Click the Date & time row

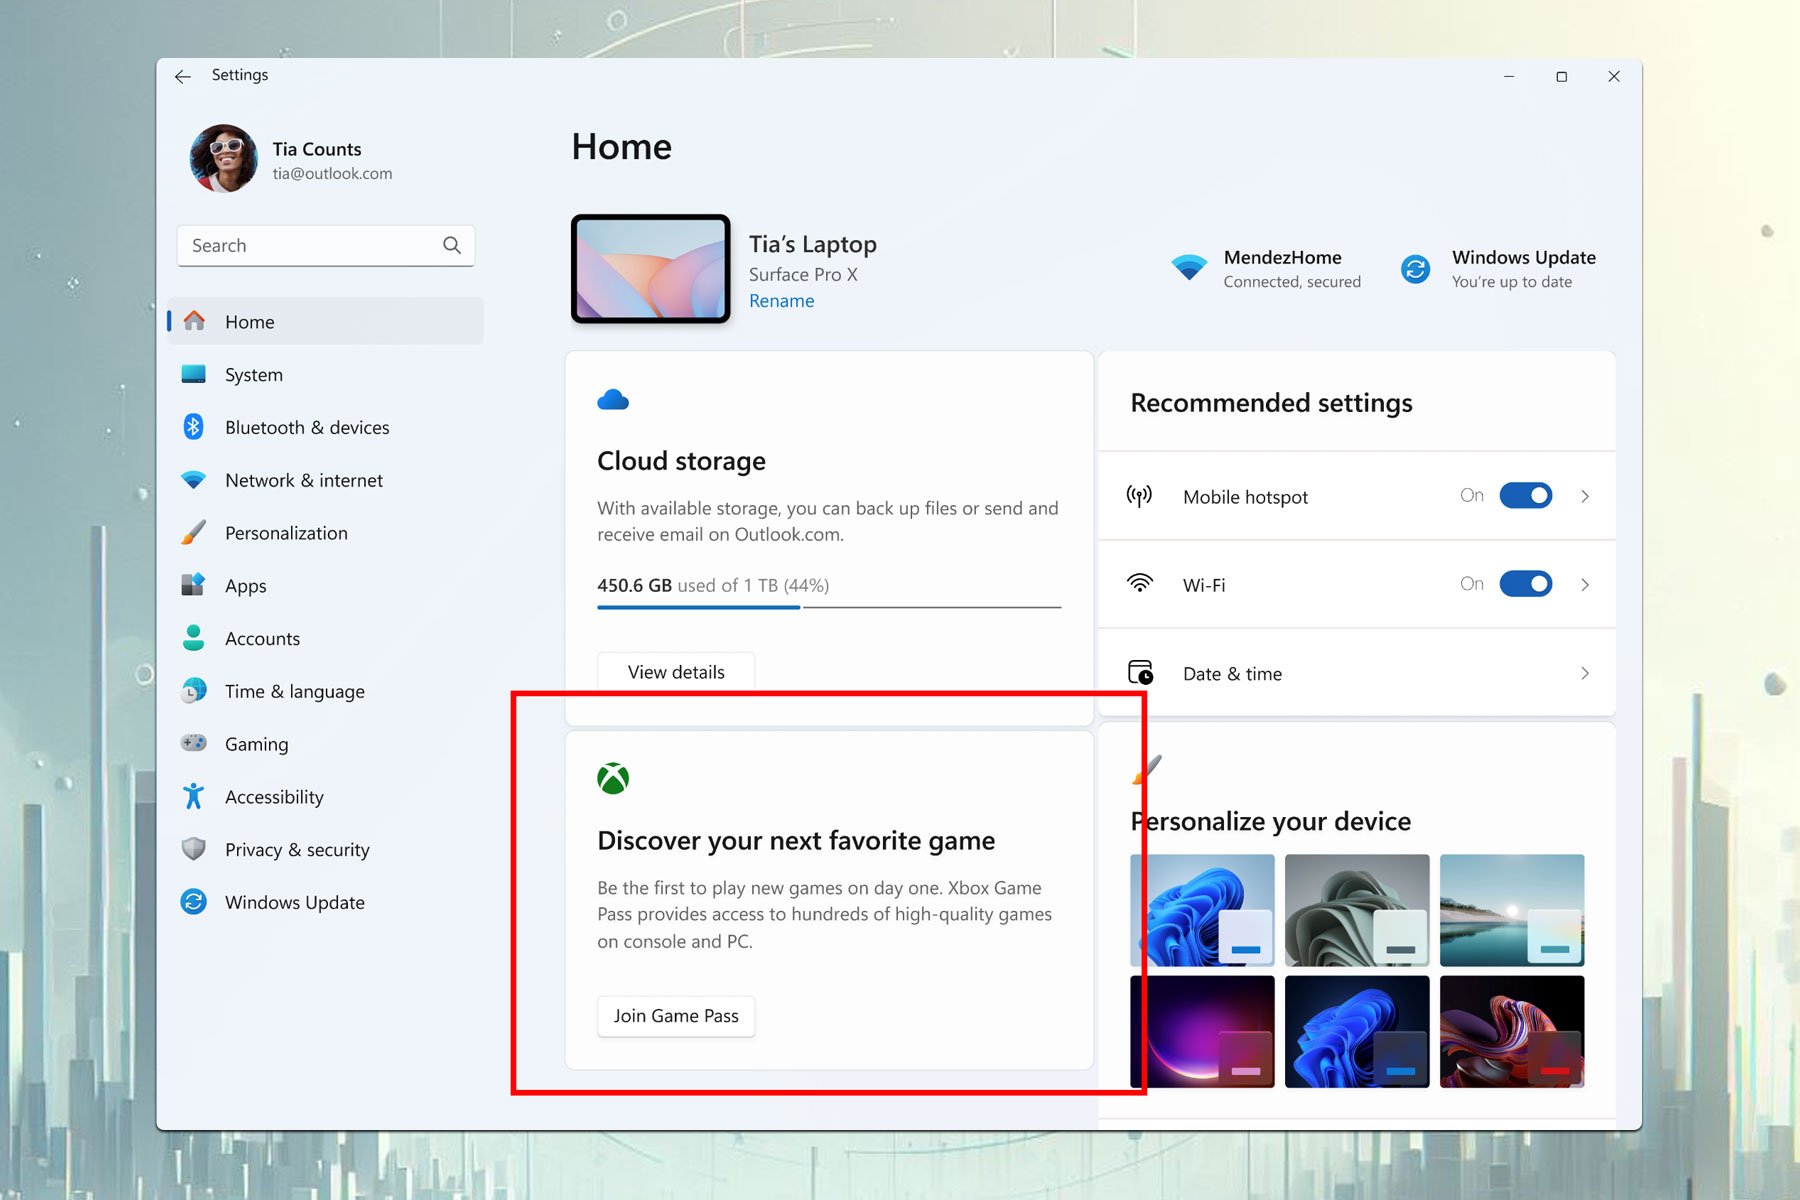[1357, 673]
